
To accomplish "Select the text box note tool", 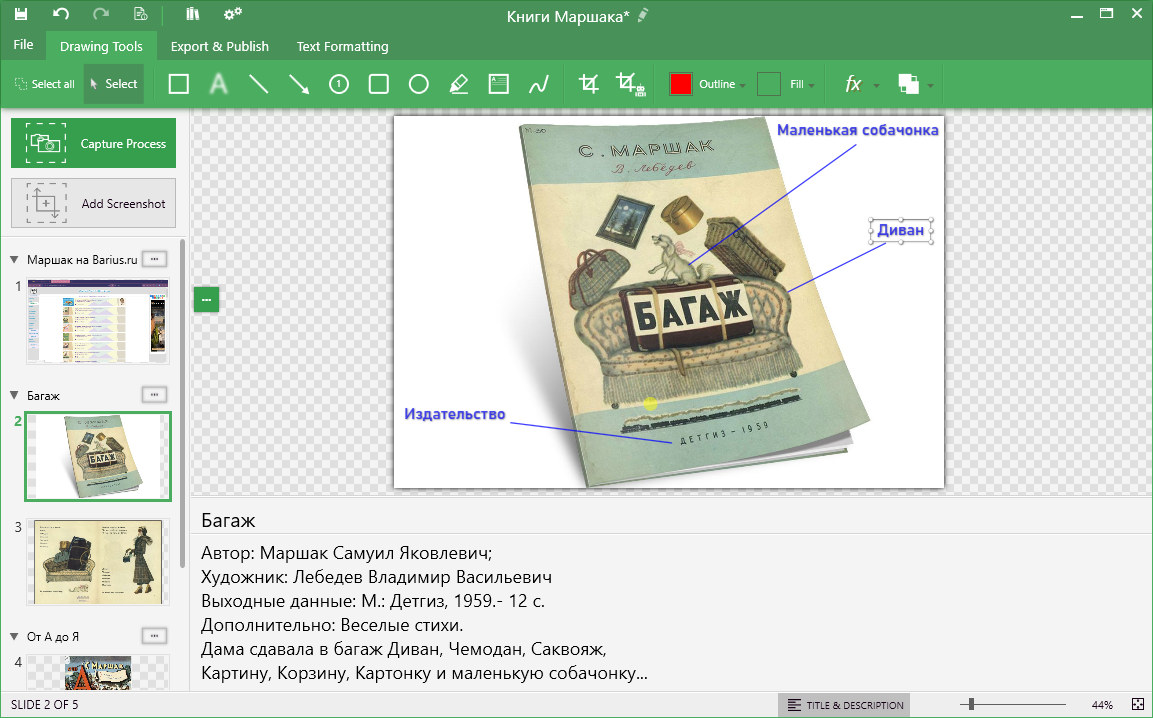I will pos(499,84).
